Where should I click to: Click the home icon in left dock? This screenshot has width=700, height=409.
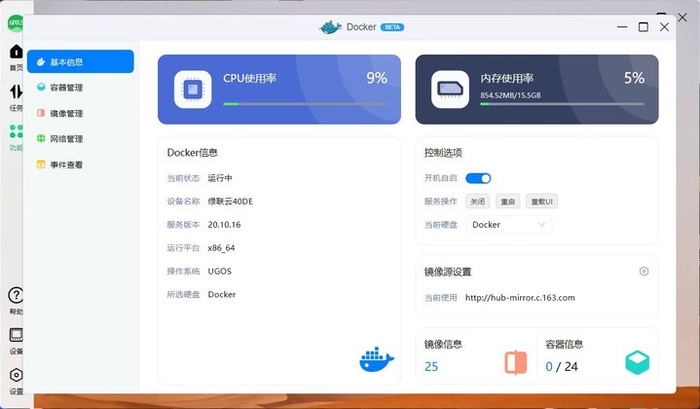pos(16,52)
